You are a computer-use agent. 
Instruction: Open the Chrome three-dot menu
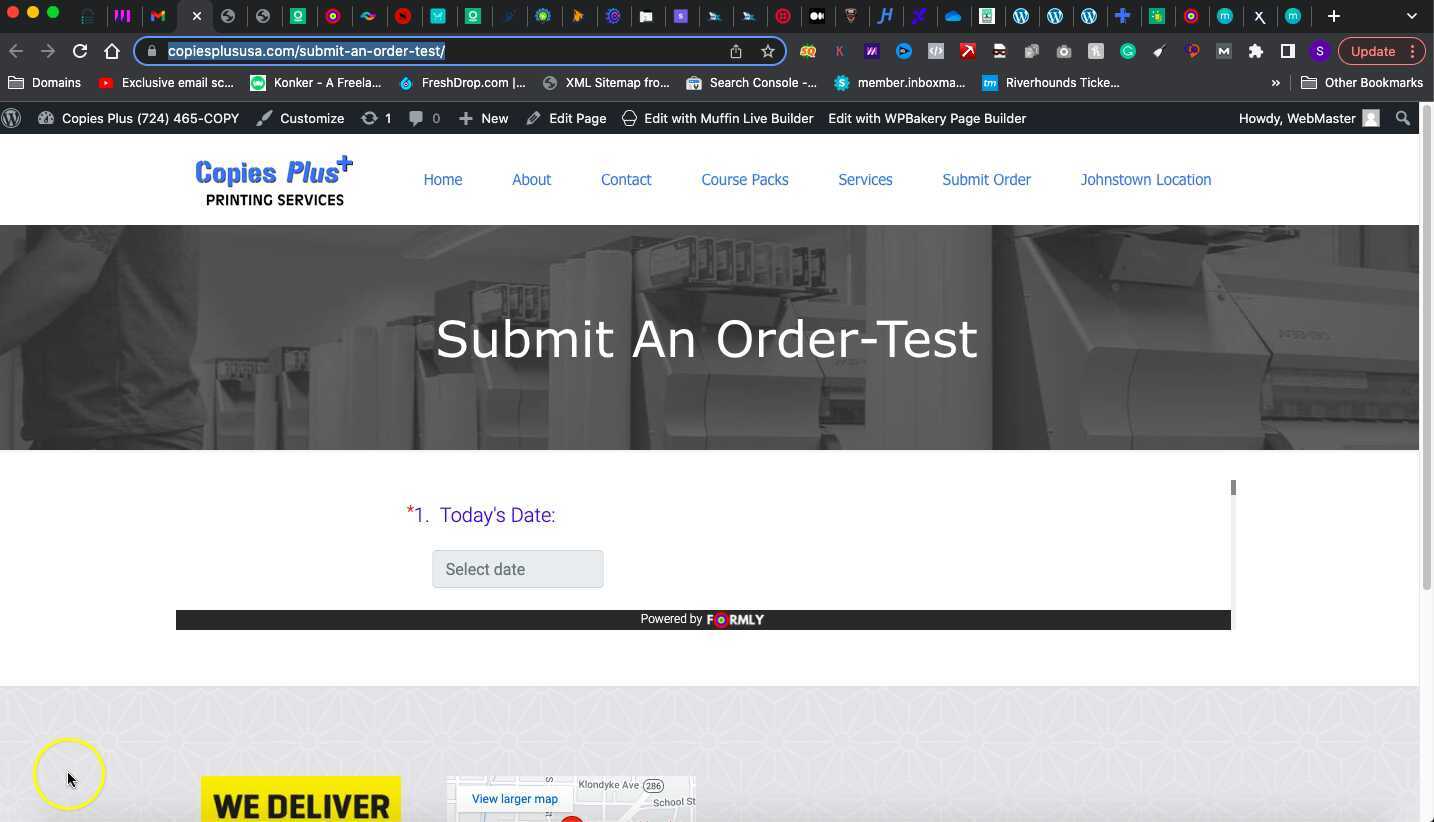[1412, 51]
